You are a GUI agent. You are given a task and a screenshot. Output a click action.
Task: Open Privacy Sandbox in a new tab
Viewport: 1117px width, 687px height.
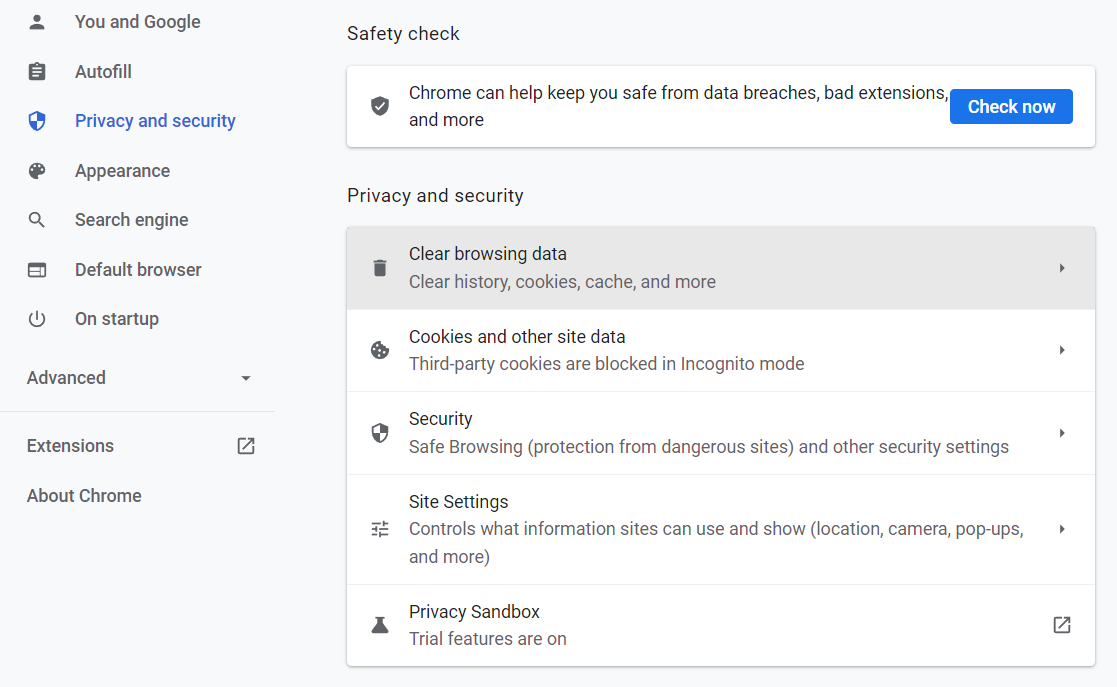(1061, 624)
